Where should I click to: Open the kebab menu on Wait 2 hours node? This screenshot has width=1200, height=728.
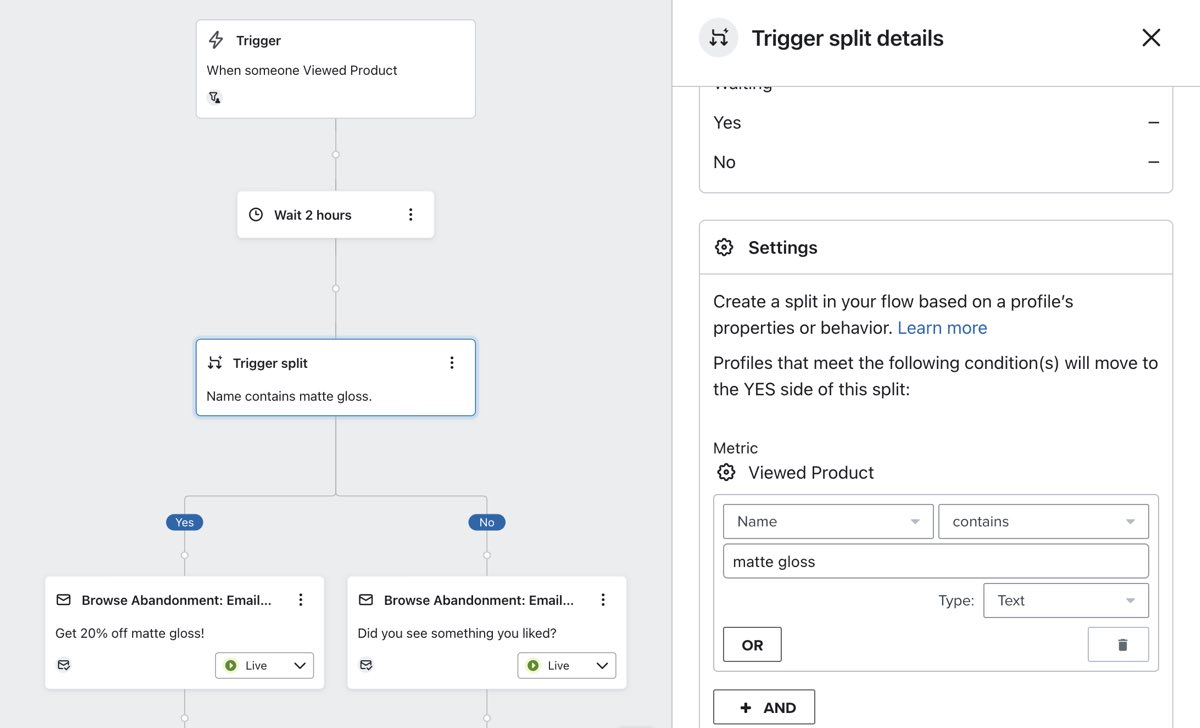point(410,214)
